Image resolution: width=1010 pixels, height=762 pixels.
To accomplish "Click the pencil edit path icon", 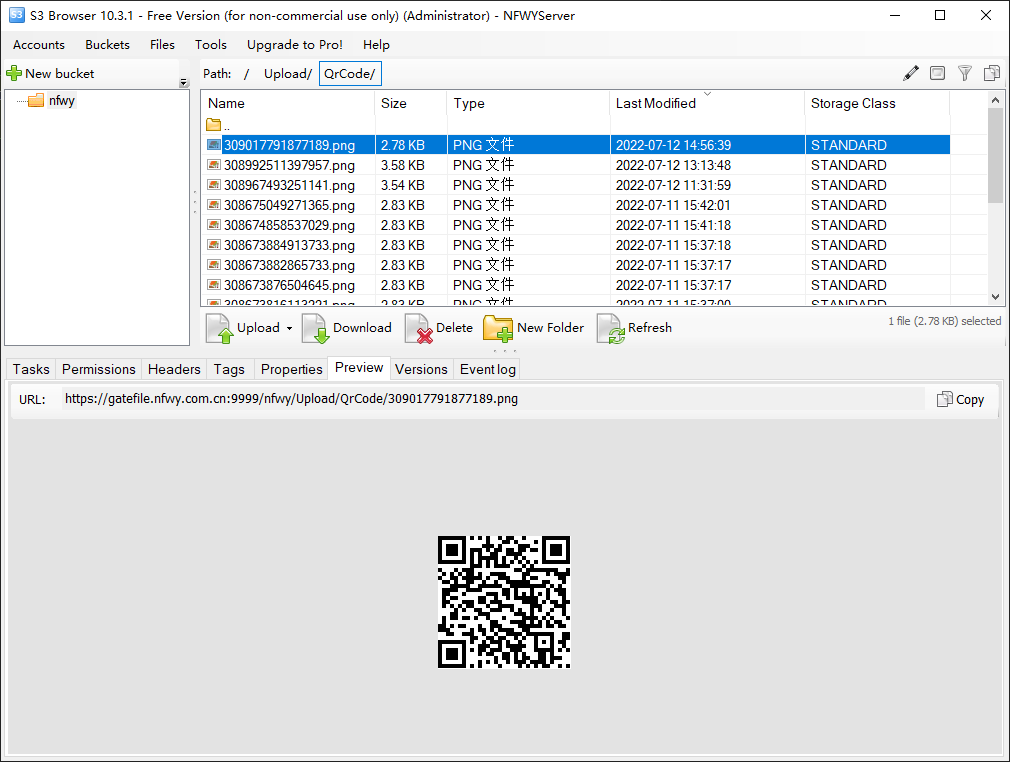I will coord(910,73).
